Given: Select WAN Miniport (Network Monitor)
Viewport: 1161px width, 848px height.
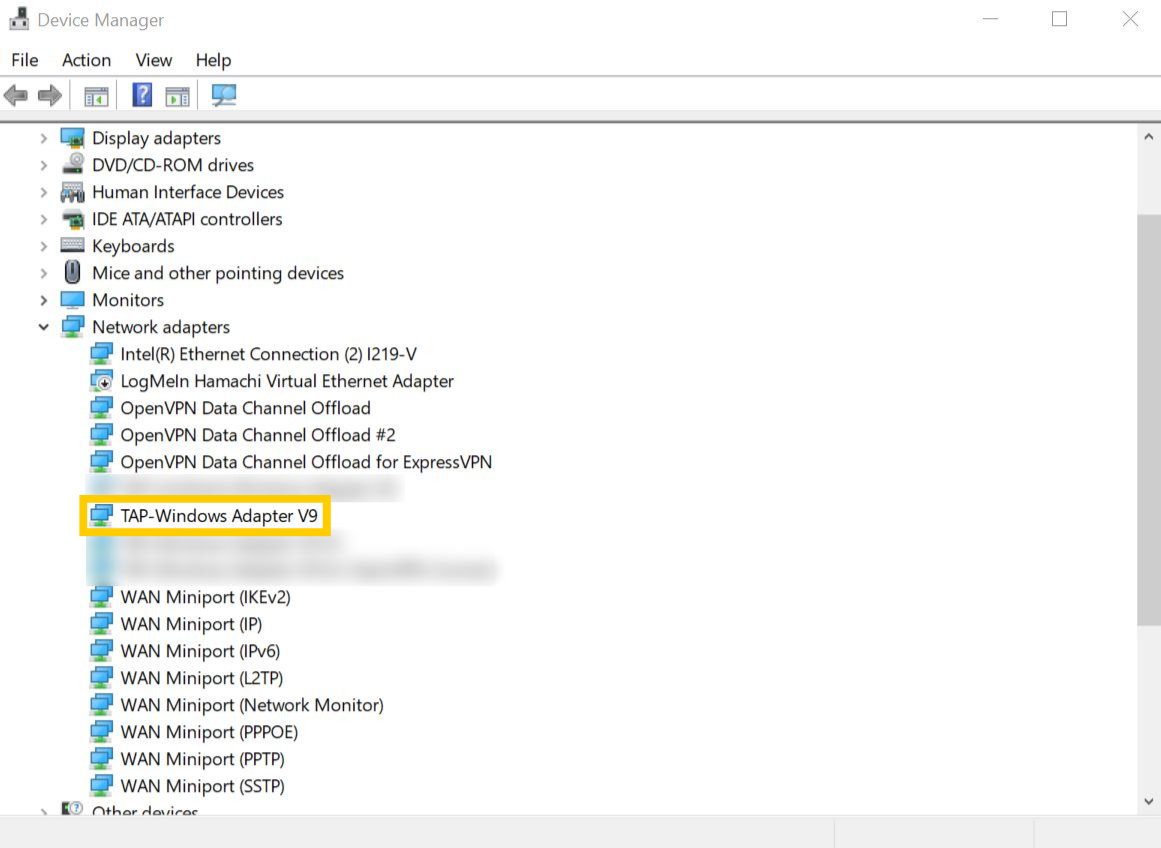Looking at the screenshot, I should point(252,705).
